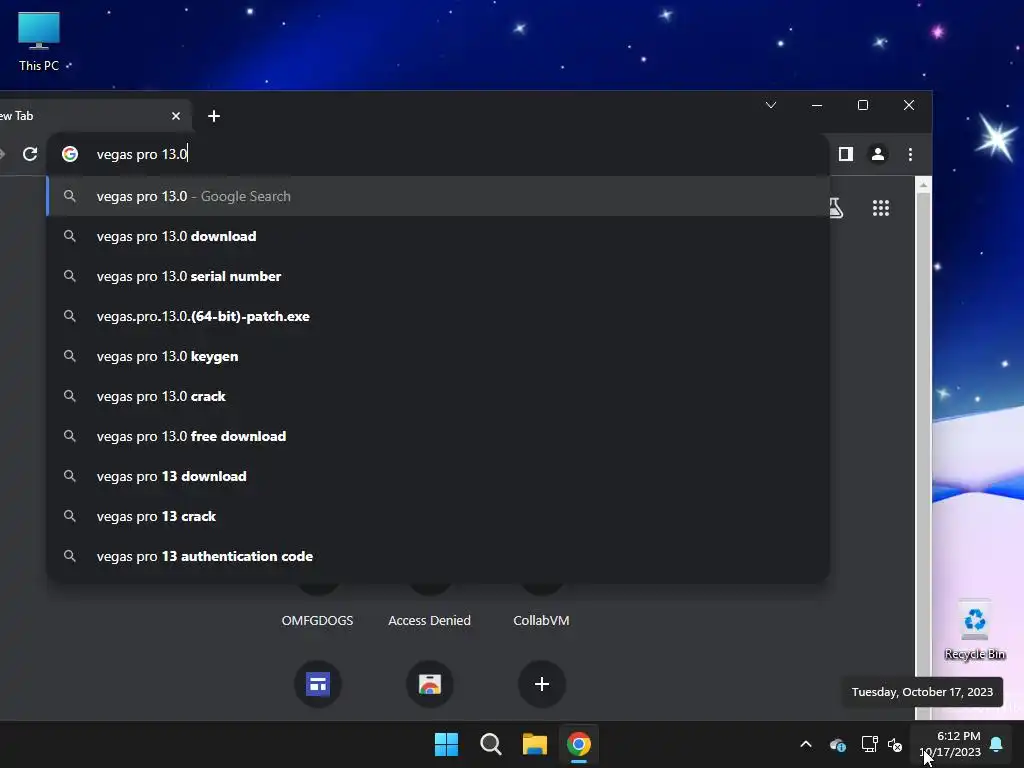Viewport: 1024px width, 768px height.
Task: Click the muted volume tray icon
Action: (x=895, y=744)
